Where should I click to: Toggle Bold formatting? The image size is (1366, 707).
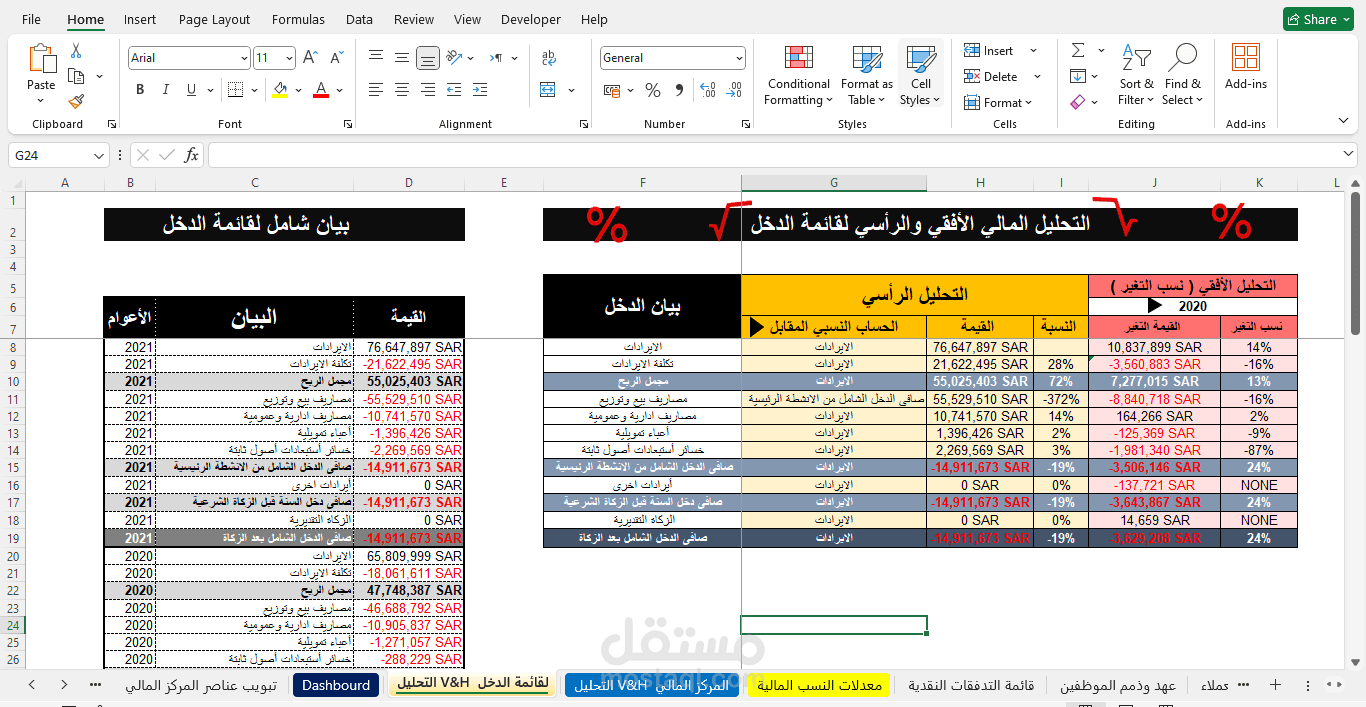click(x=140, y=90)
